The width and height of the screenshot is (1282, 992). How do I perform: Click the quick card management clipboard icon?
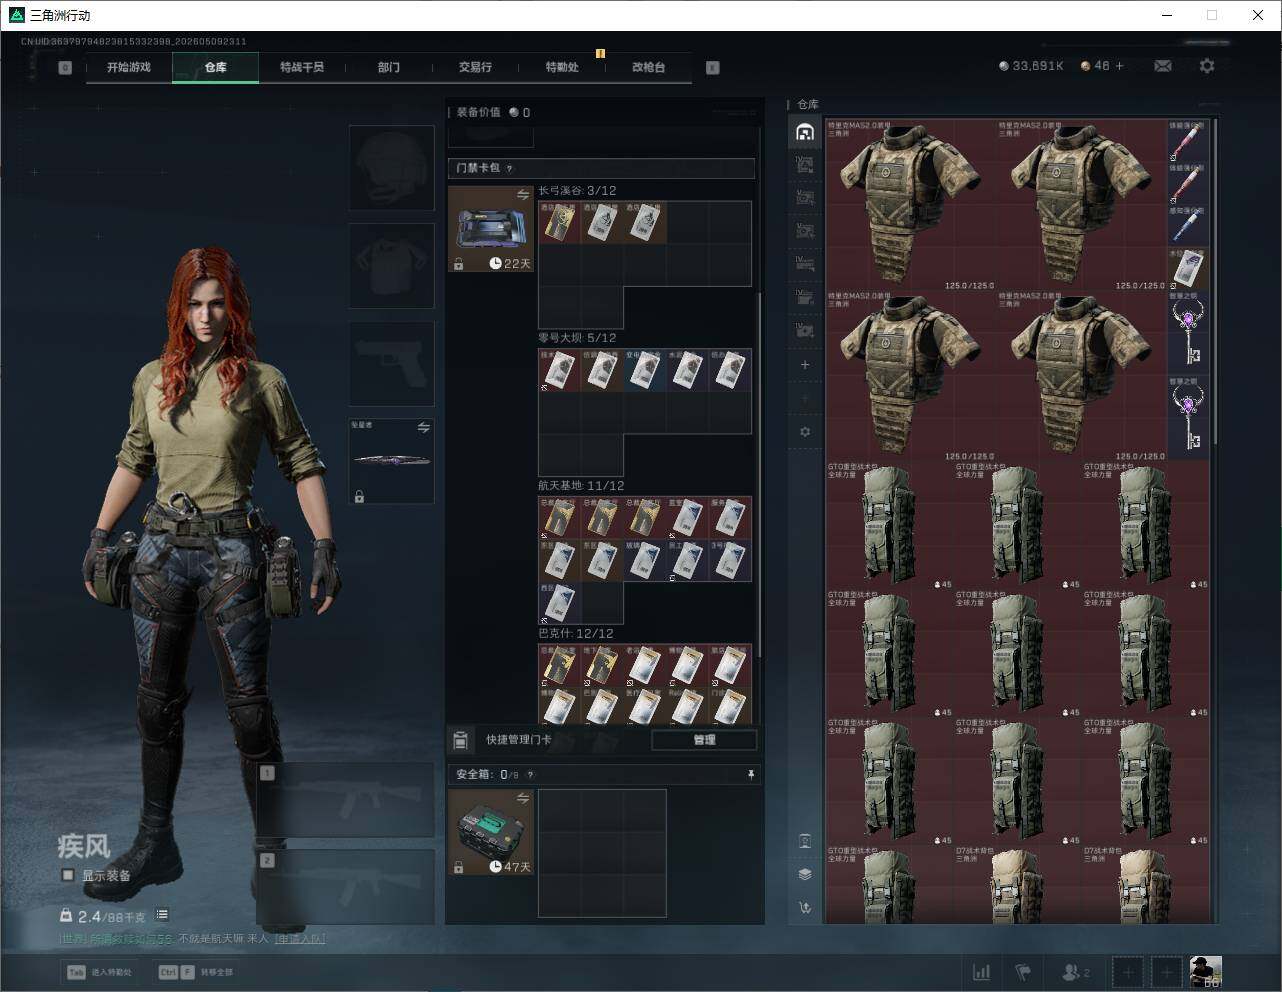(460, 740)
